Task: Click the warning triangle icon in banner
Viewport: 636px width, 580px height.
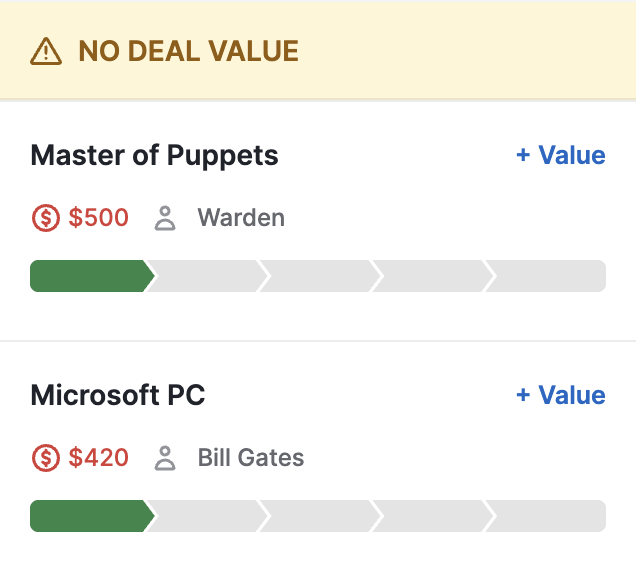Action: tap(46, 51)
